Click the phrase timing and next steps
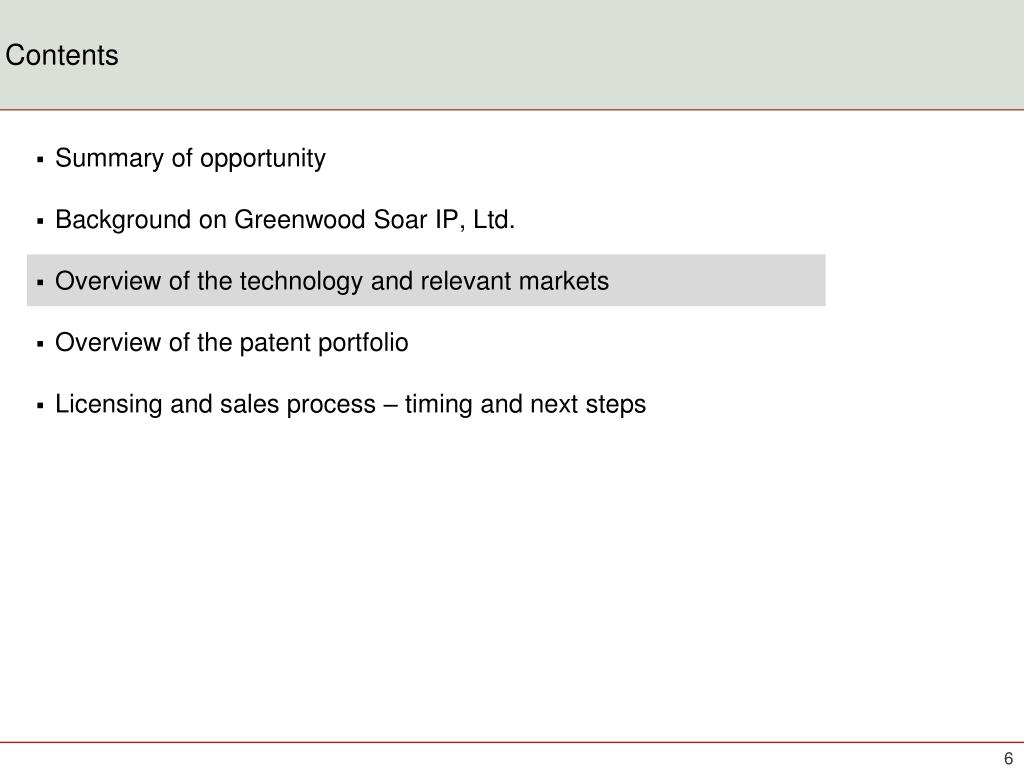The image size is (1024, 768). tap(525, 404)
